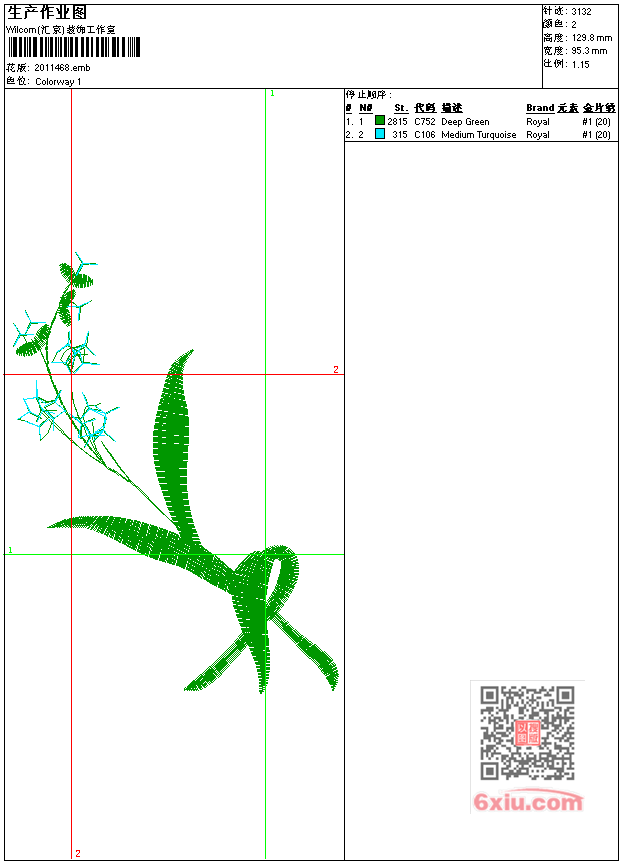Viewport: 620px width, 861px height.
Task: Select the stitch count '315' cell
Action: 400,135
